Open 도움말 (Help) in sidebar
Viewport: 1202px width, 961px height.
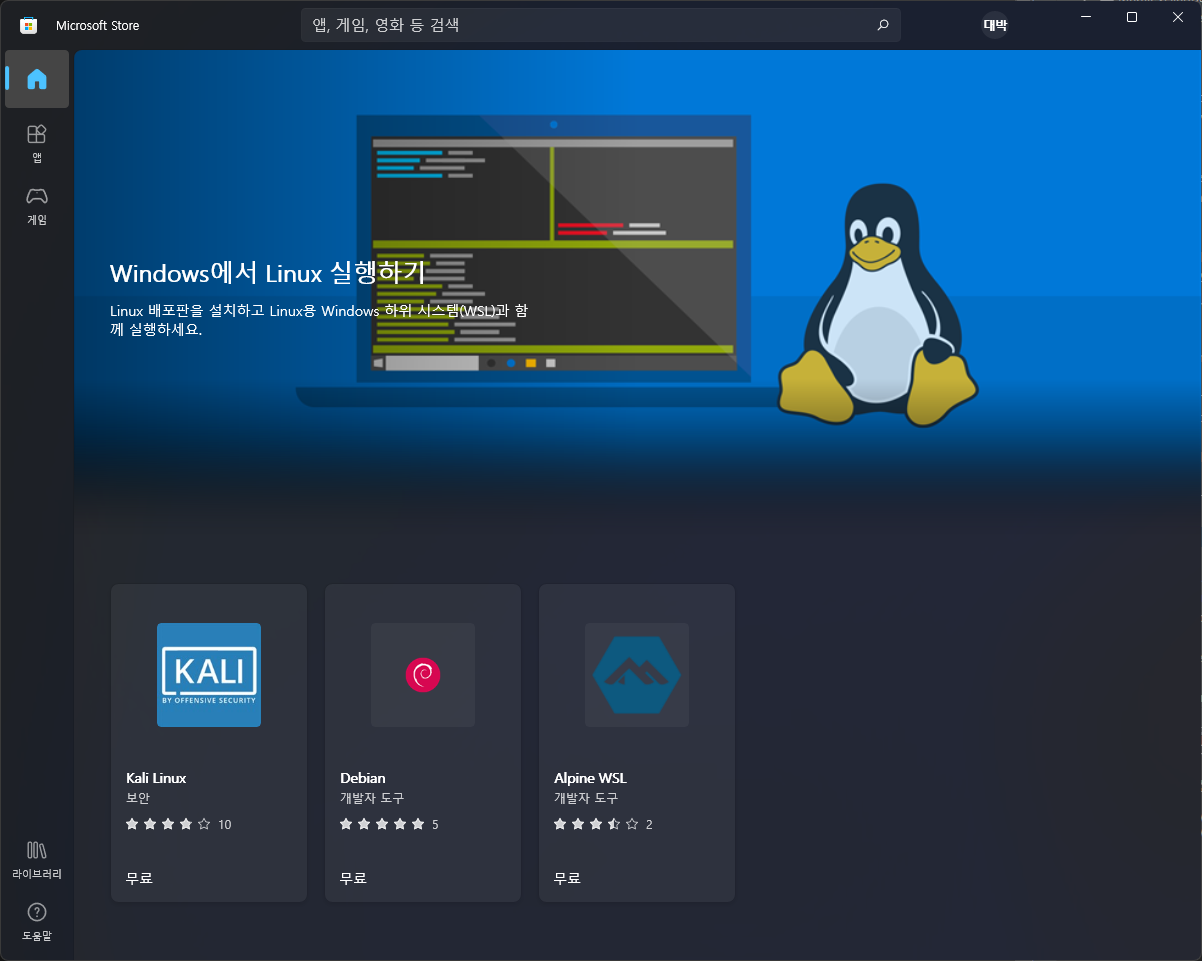pyautogui.click(x=37, y=921)
